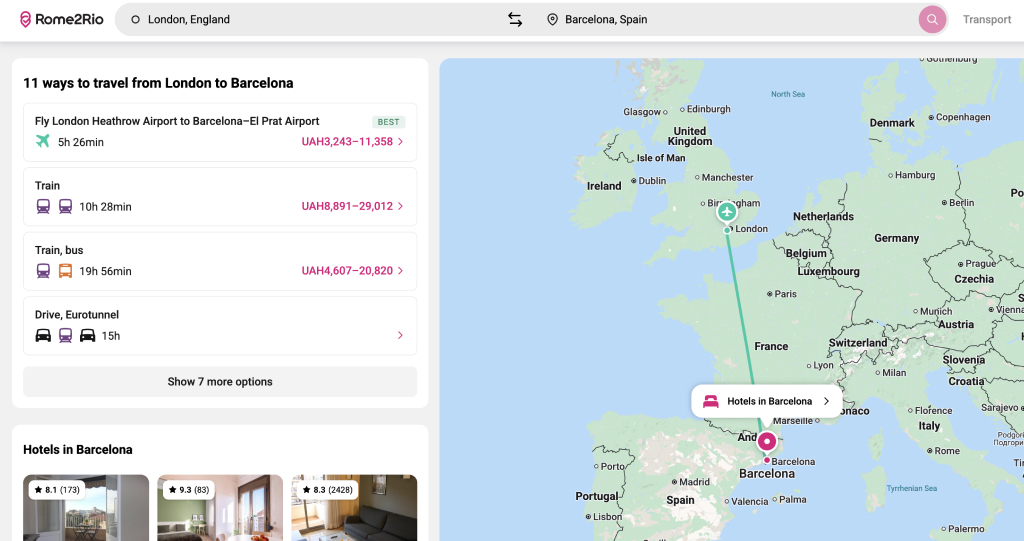Click Lisbon label on the map

(x=607, y=517)
